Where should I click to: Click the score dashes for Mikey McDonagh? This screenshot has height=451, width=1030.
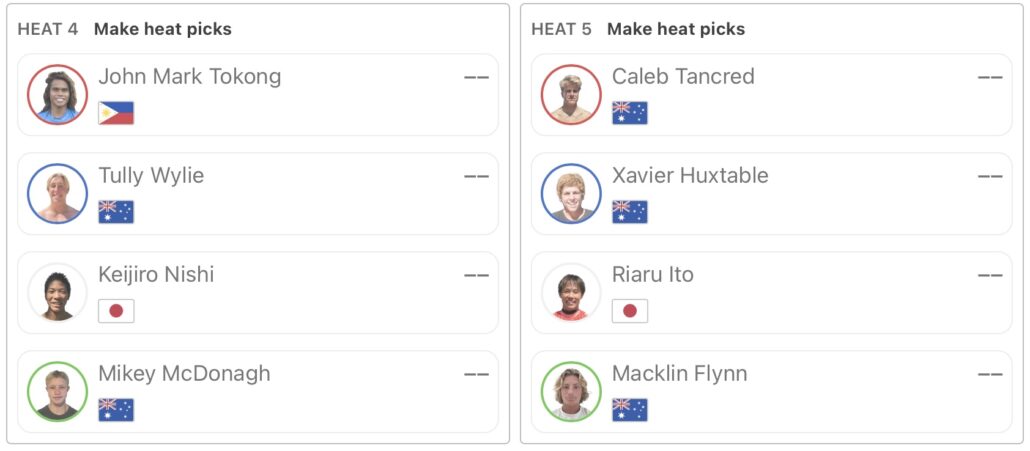pos(476,374)
